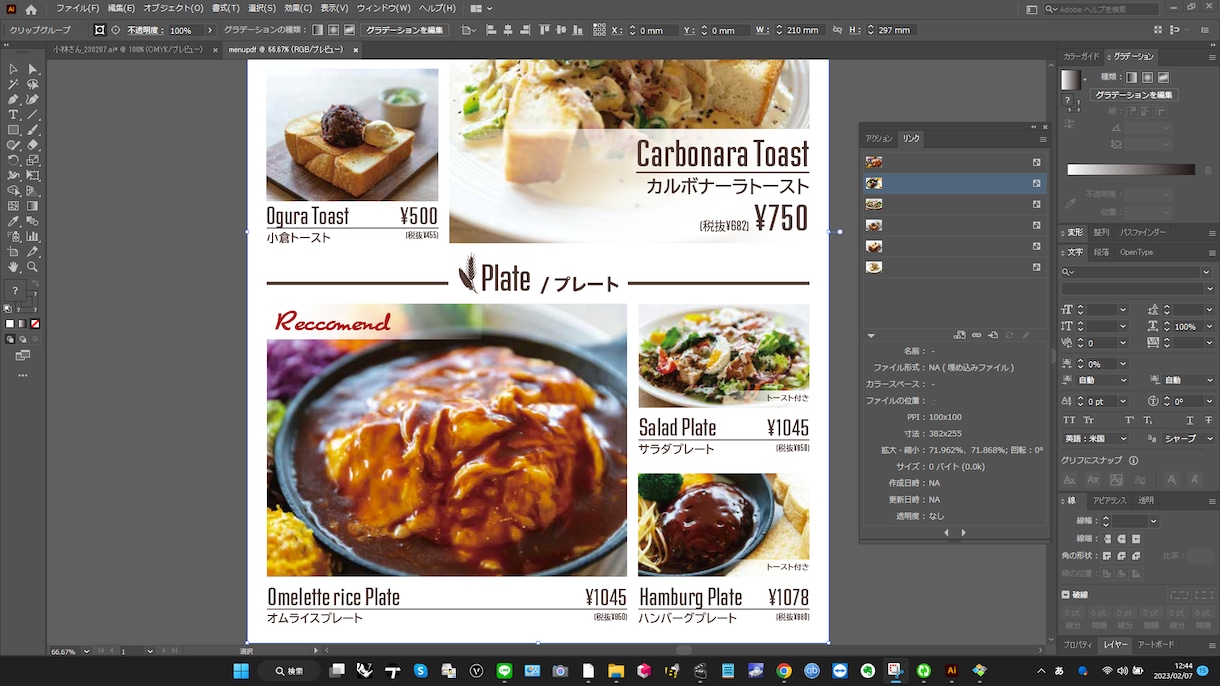Choose radial gradient type in Gradient panel
This screenshot has width=1220, height=686.
pyautogui.click(x=1146, y=76)
